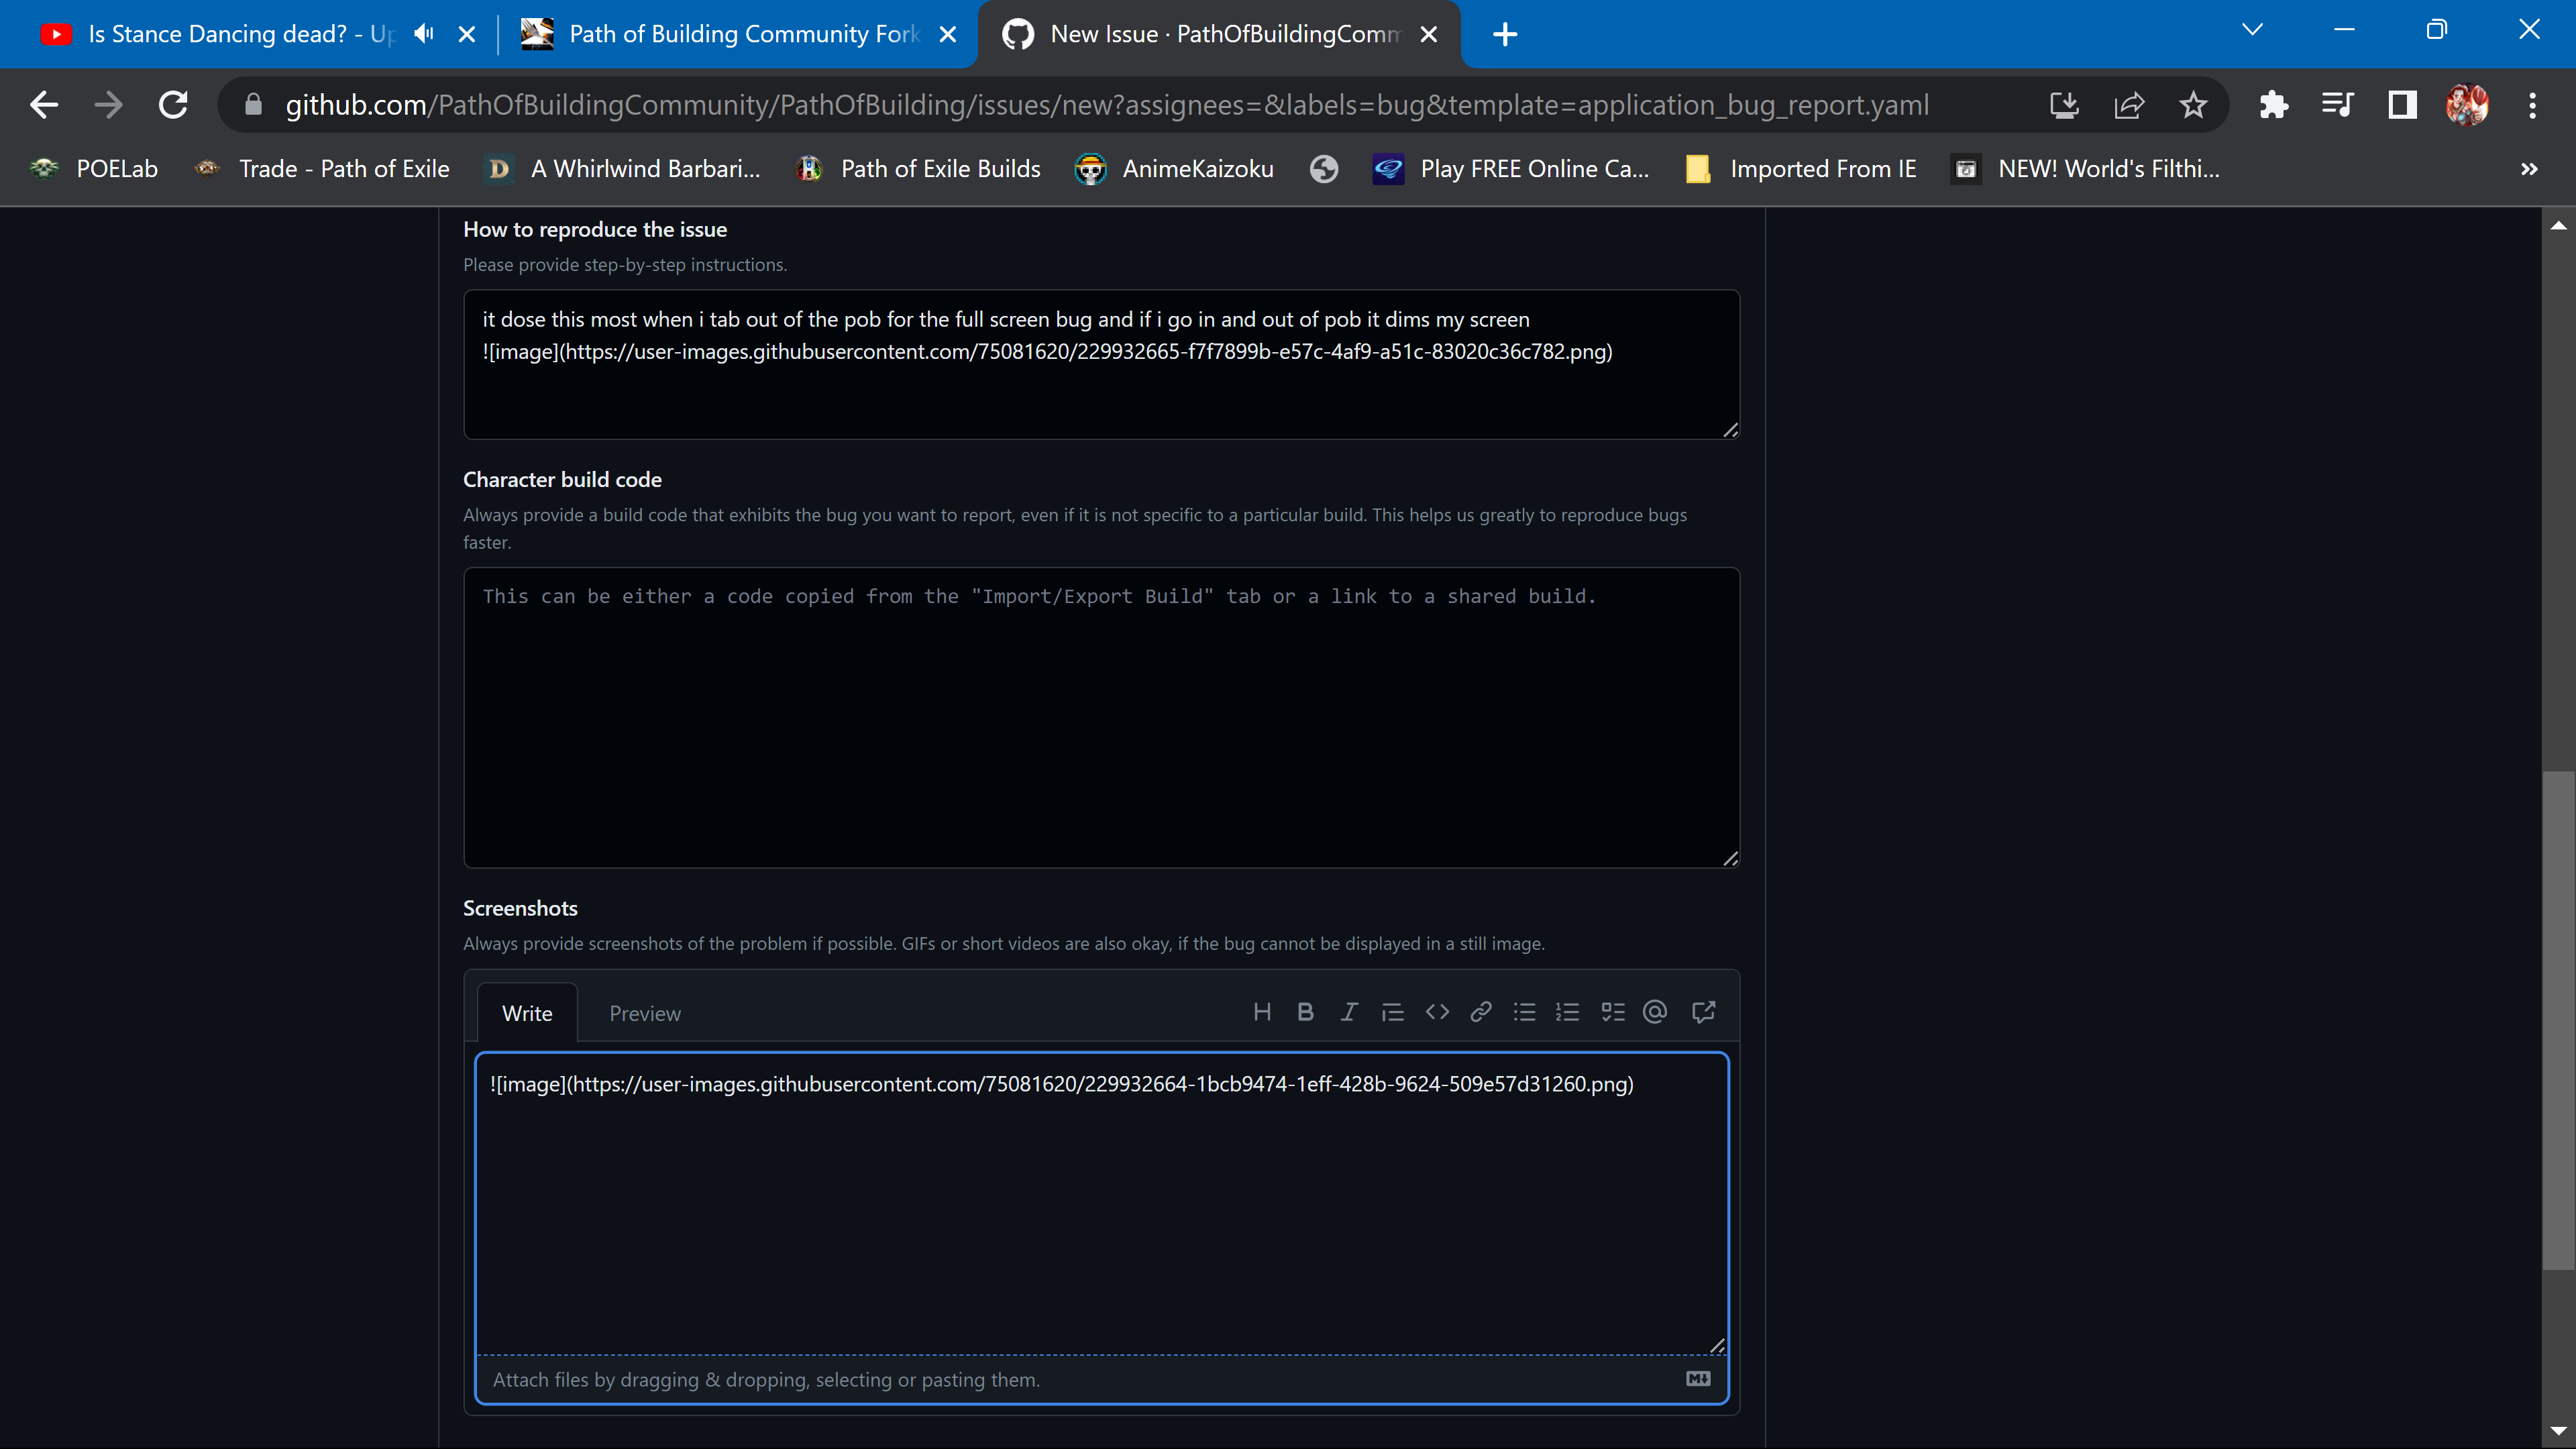Mute the Stance Dancing YouTube tab
This screenshot has height=1449, width=2576.
[424, 34]
